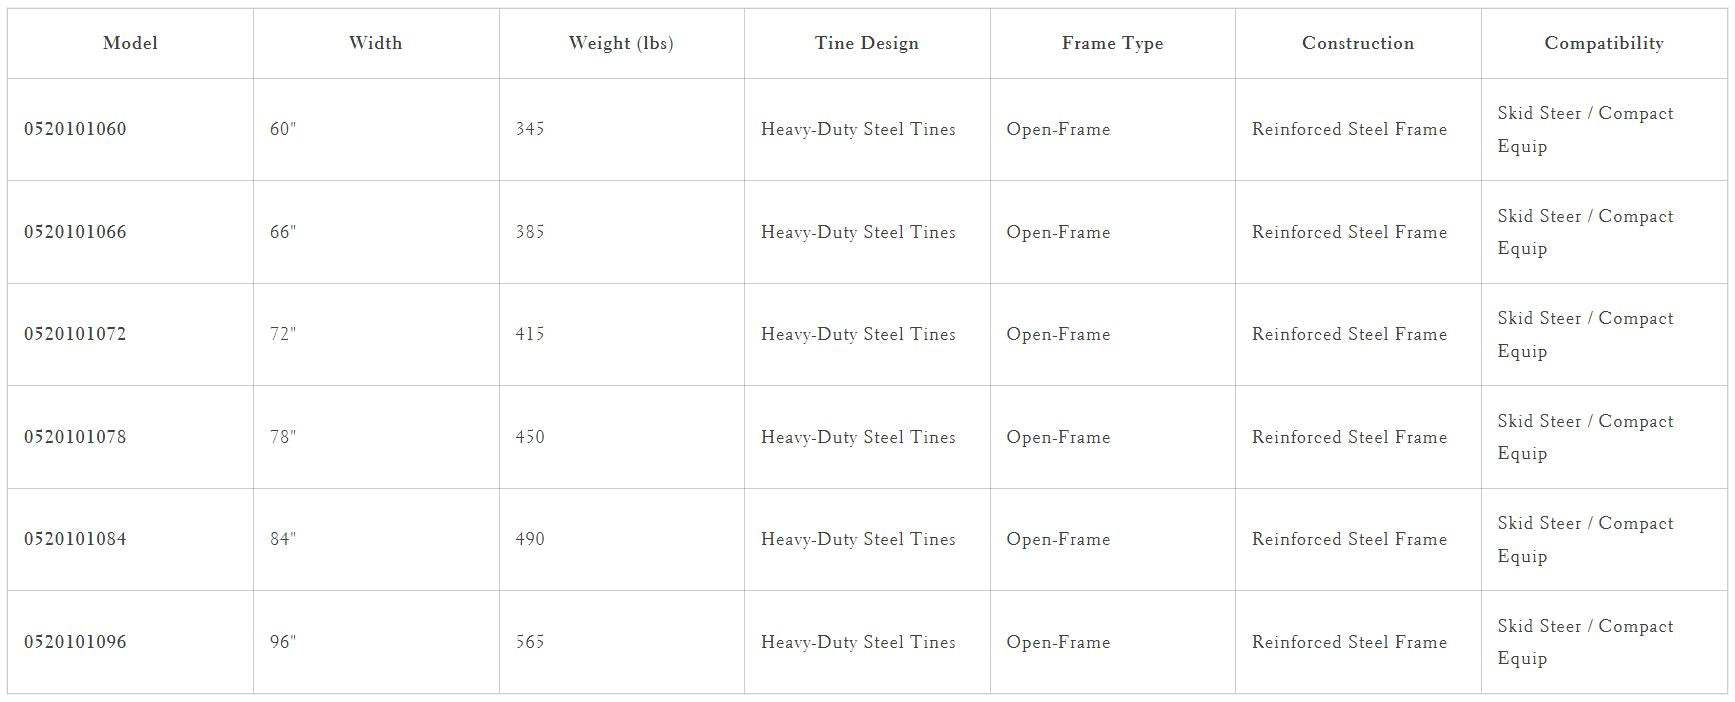Image resolution: width=1735 pixels, height=702 pixels.
Task: Click model number 0520101066
Action: (x=75, y=232)
